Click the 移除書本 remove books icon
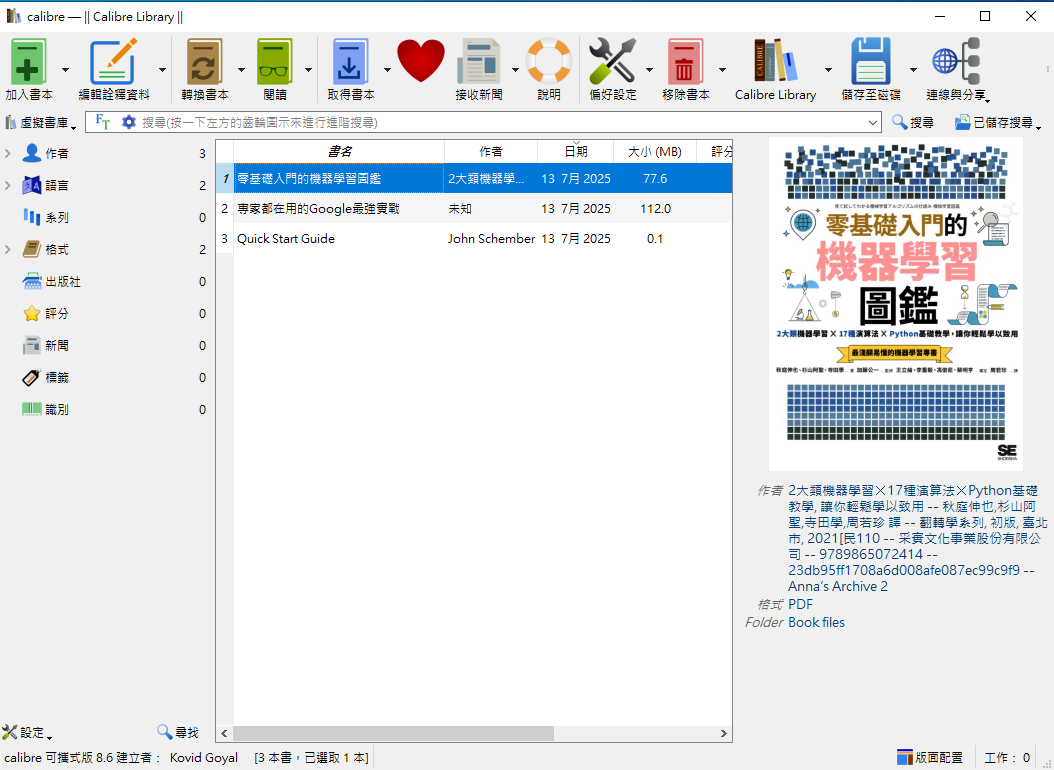1054x770 pixels. (x=685, y=62)
